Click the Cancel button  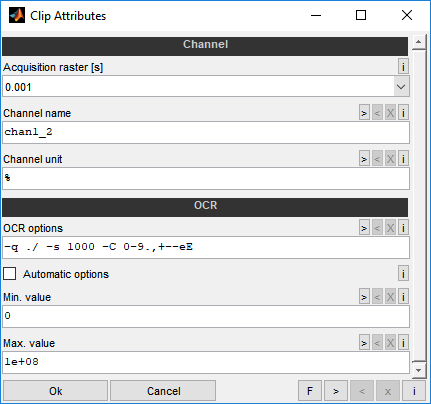(163, 391)
